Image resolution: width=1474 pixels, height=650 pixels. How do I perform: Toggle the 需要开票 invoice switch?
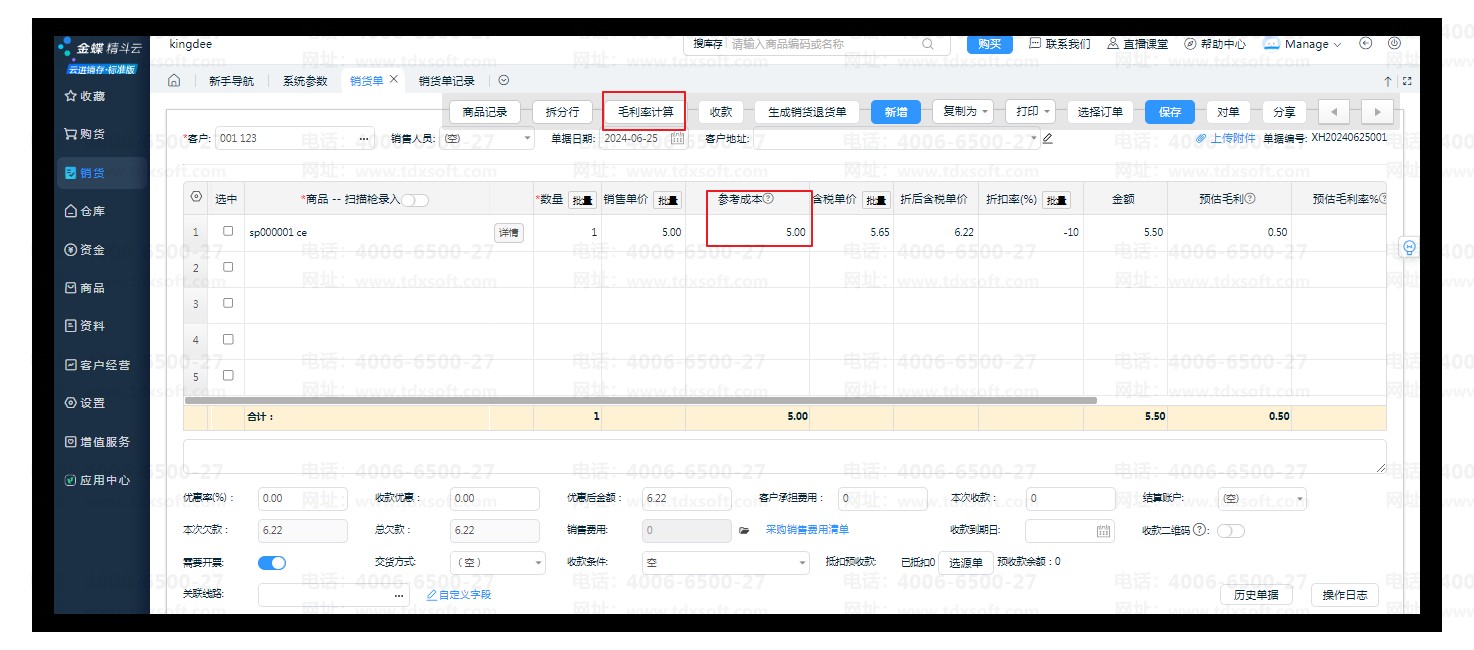tap(271, 563)
